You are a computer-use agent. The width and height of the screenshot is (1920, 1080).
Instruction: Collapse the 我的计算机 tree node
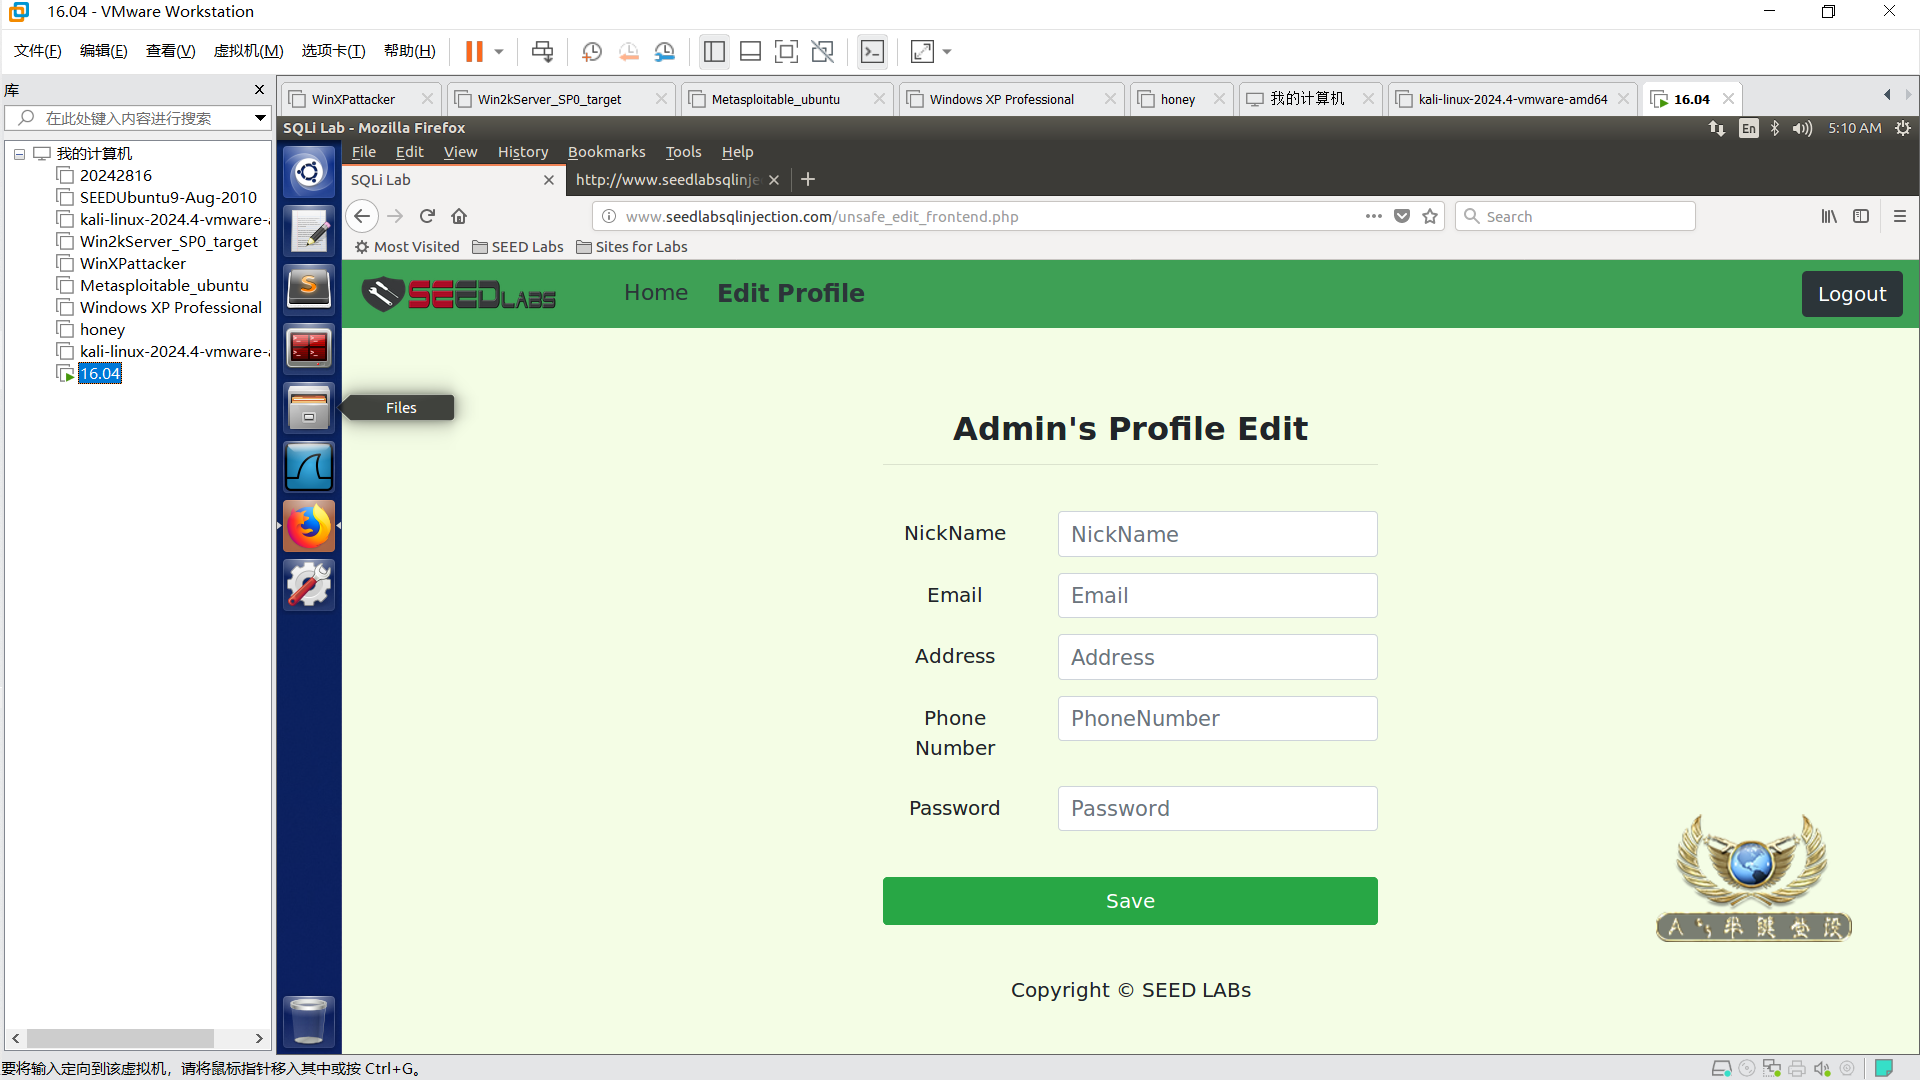coord(19,154)
